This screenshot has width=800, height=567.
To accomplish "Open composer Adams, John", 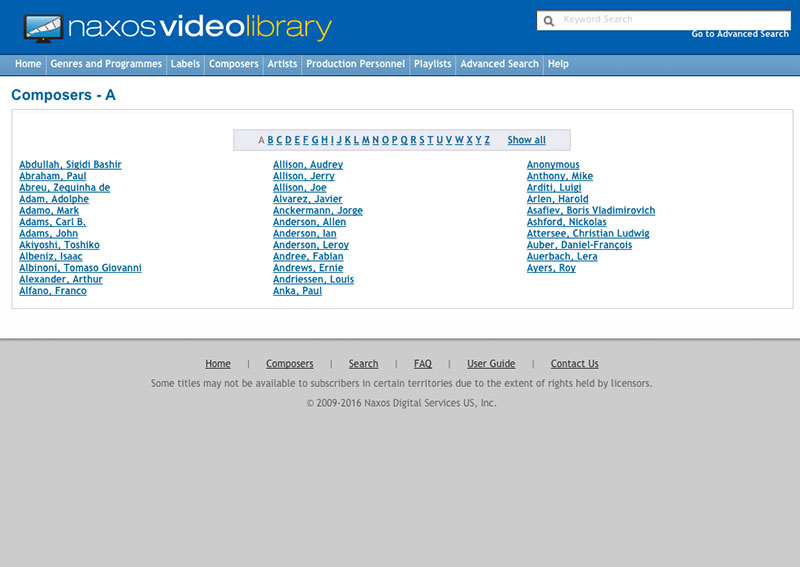I will coord(48,234).
